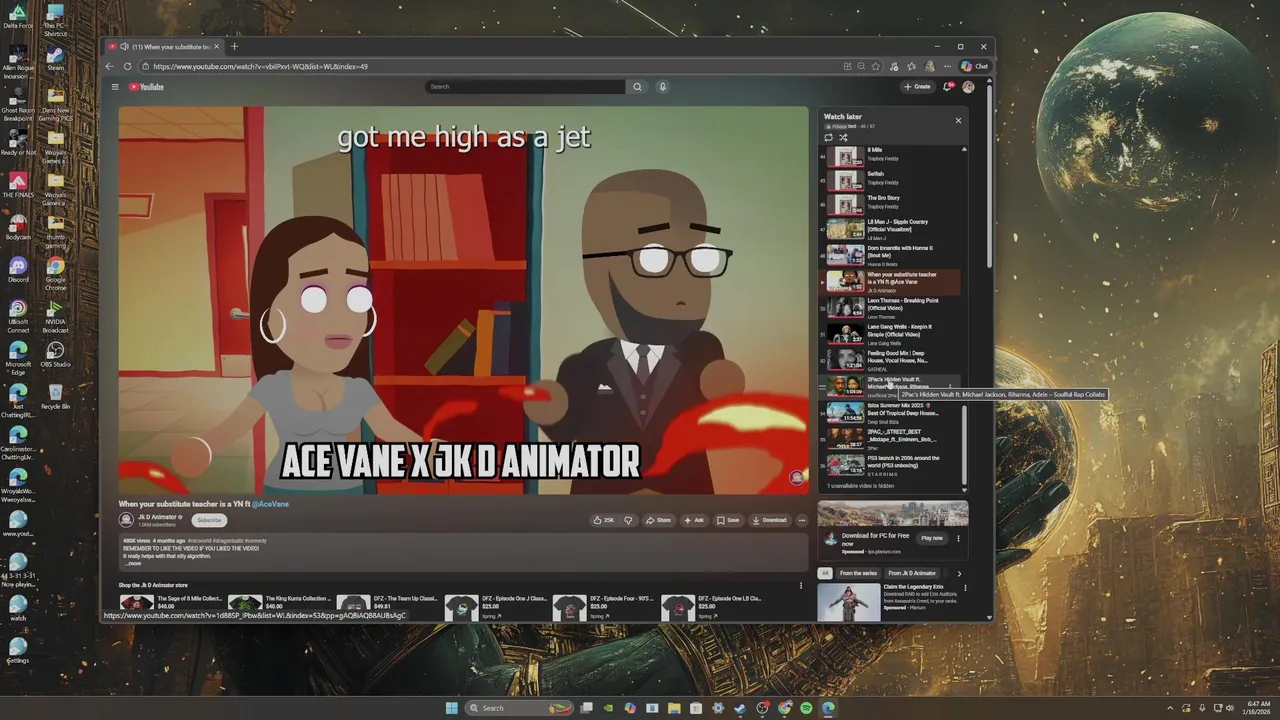Open 'The Saga of 8 Mile Collect...' product
1280x720 pixels.
[170, 603]
